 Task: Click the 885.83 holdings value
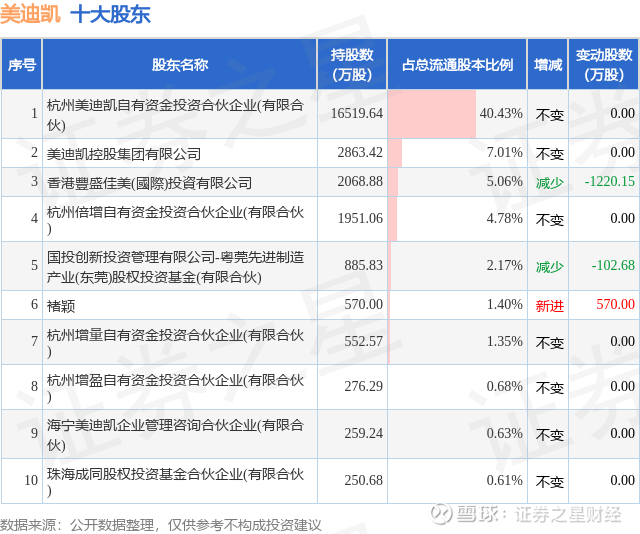(x=364, y=265)
